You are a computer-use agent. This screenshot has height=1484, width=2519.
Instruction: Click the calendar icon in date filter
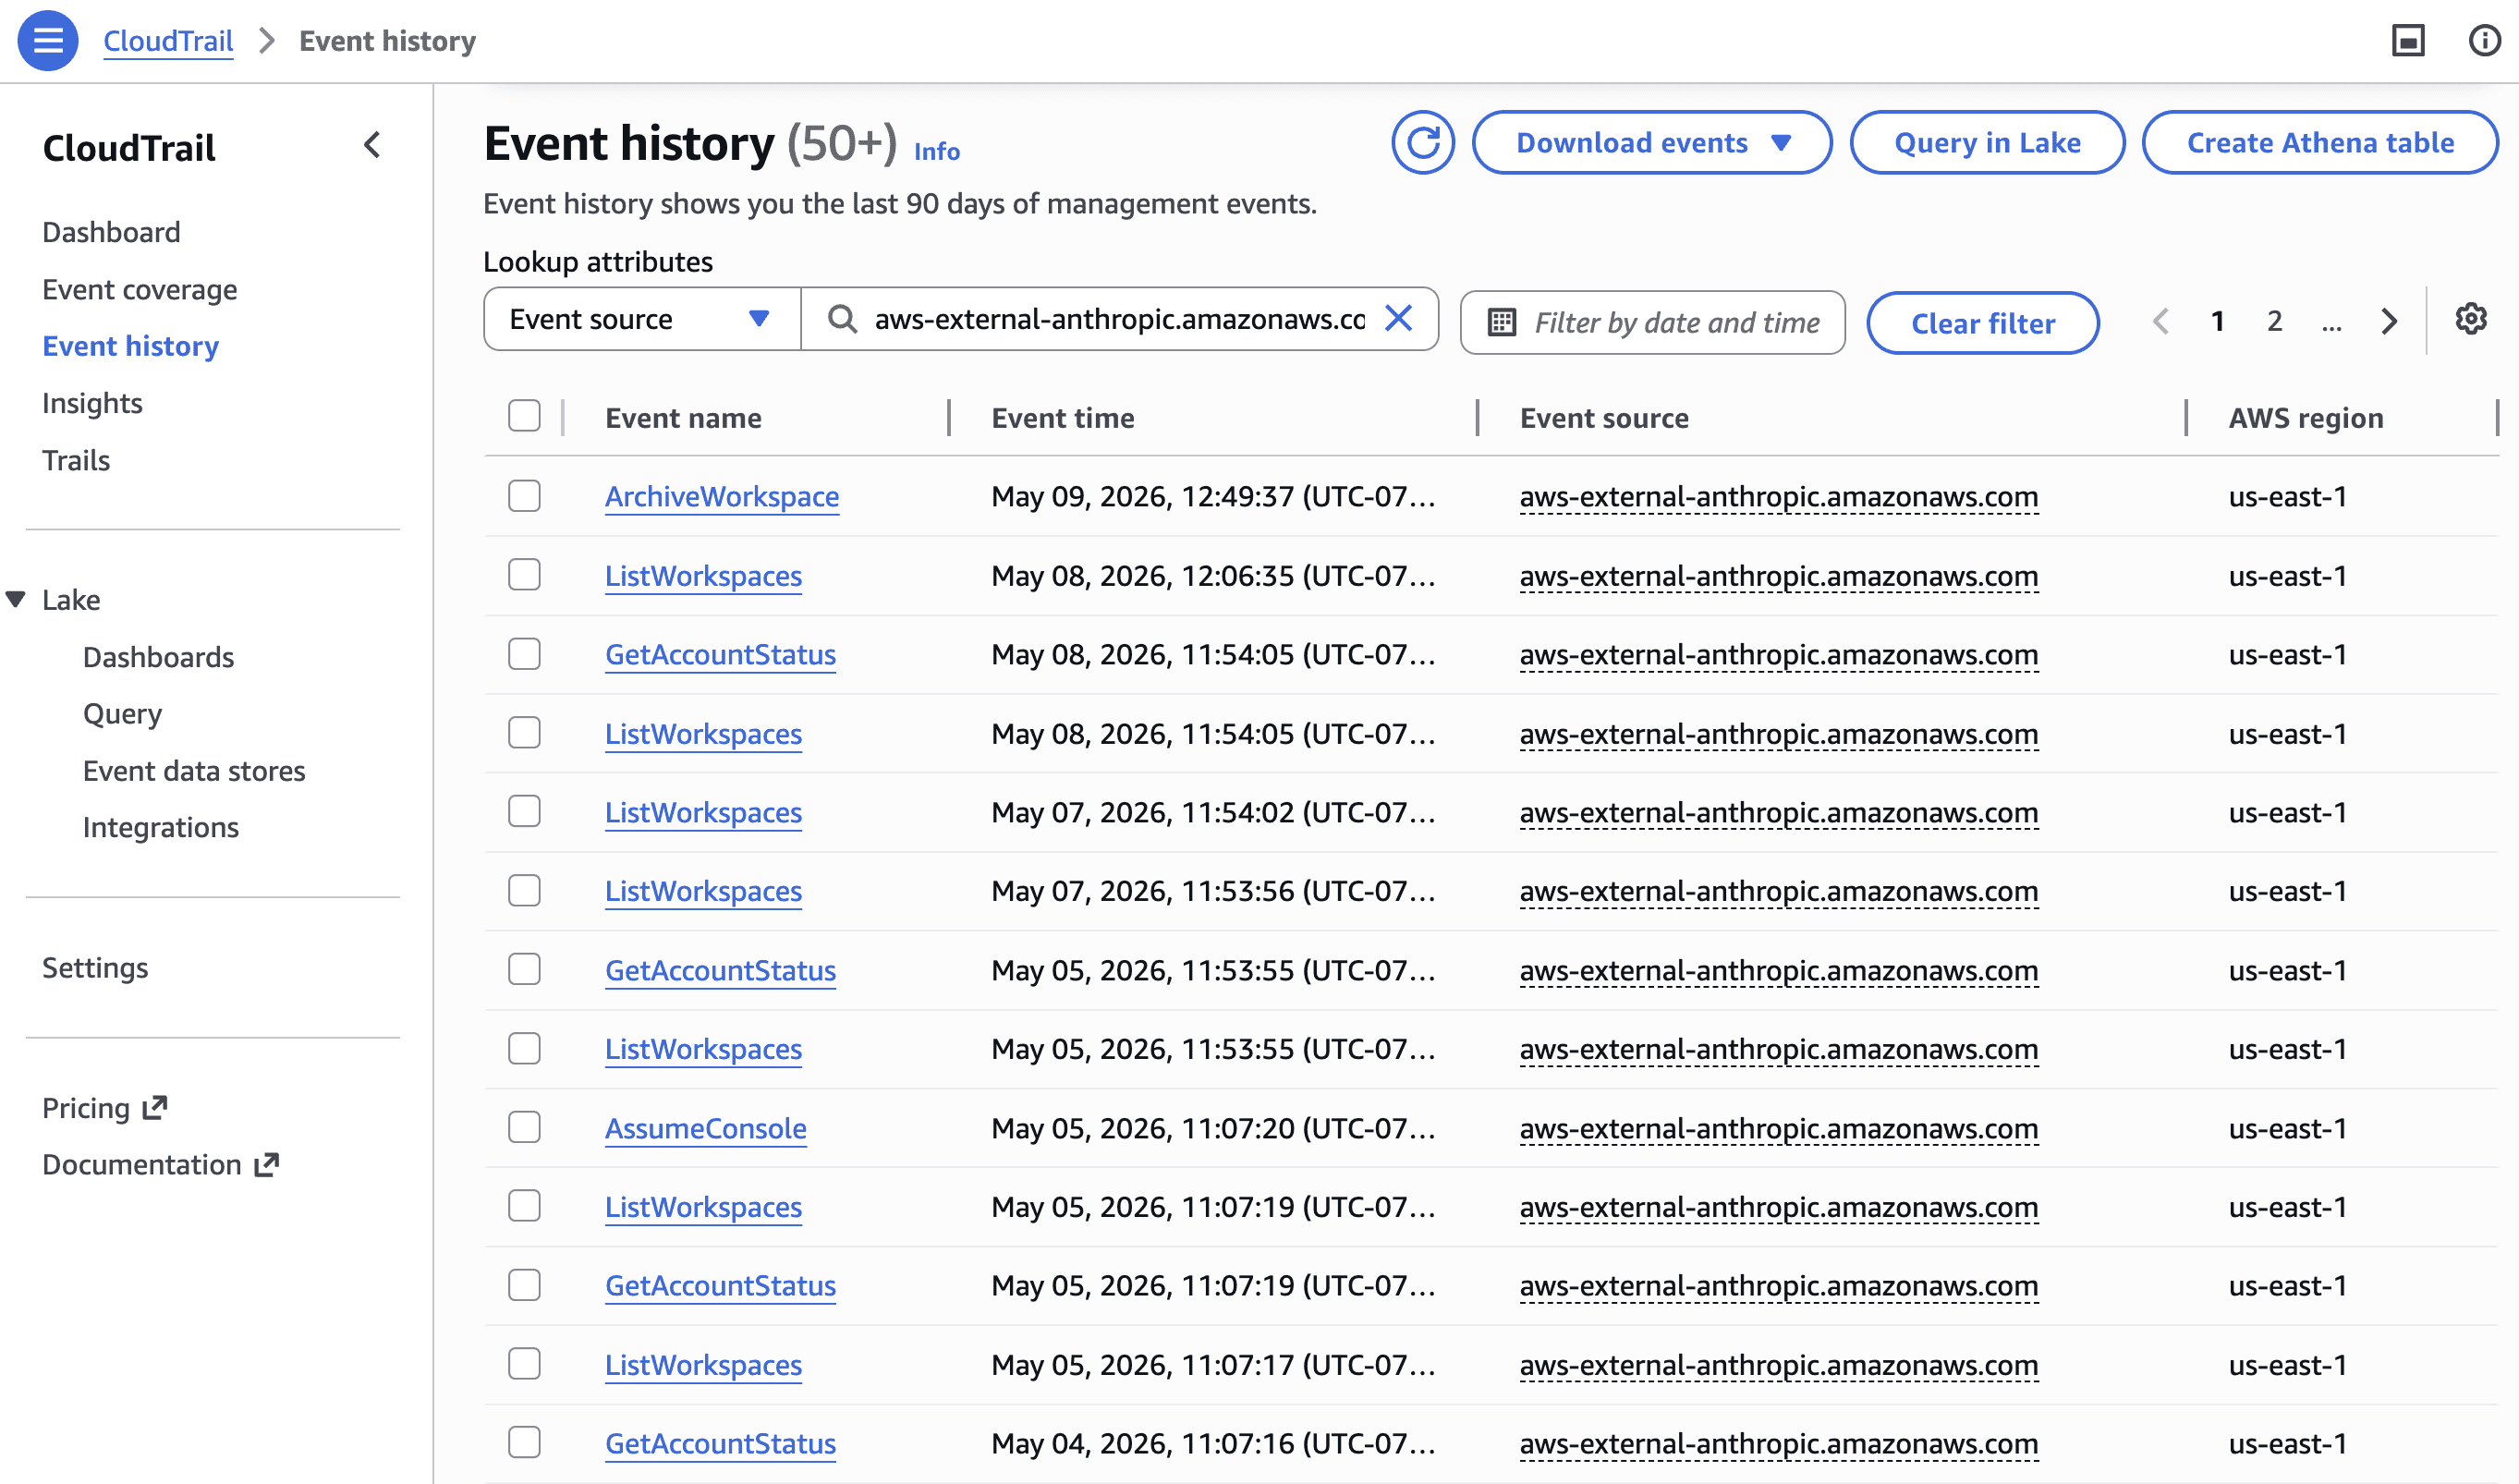coord(1501,322)
